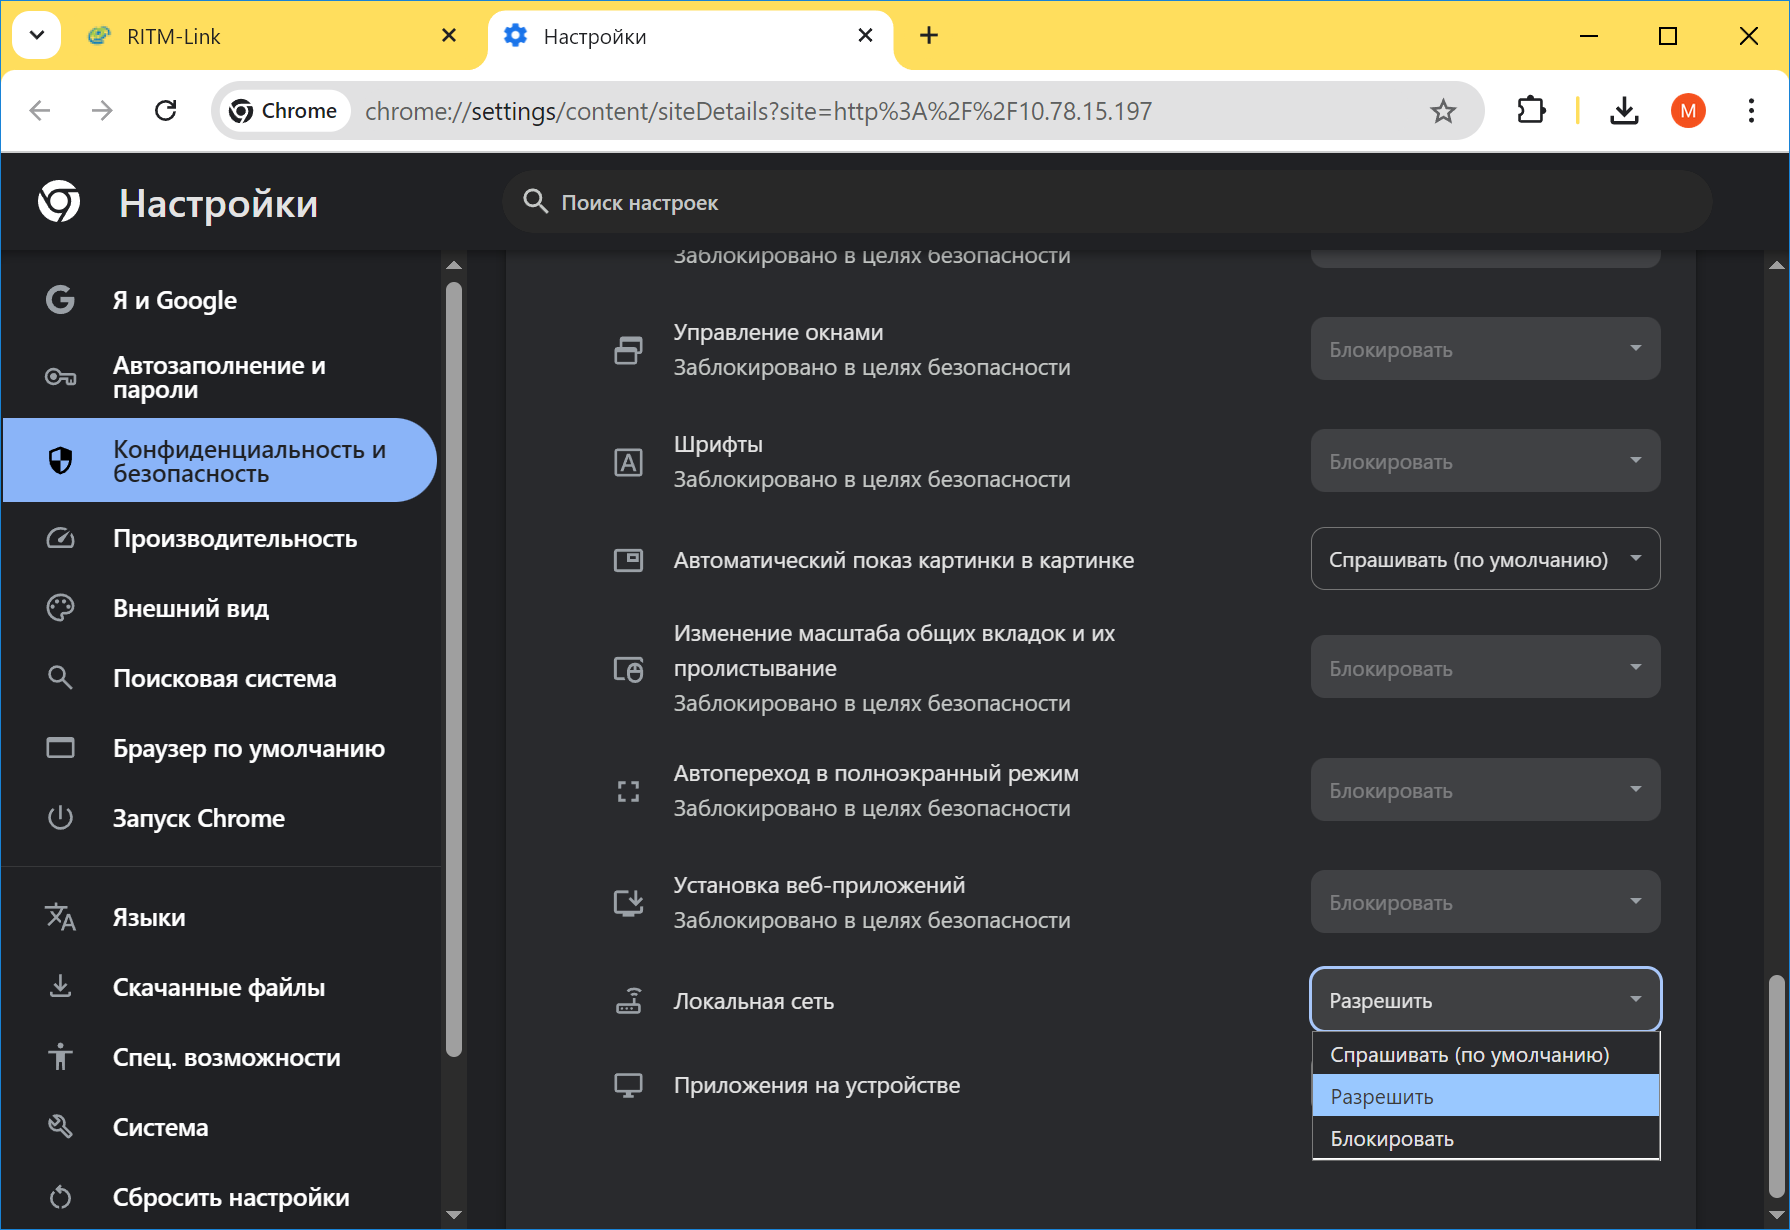Open the tab search chevron button

pos(37,36)
